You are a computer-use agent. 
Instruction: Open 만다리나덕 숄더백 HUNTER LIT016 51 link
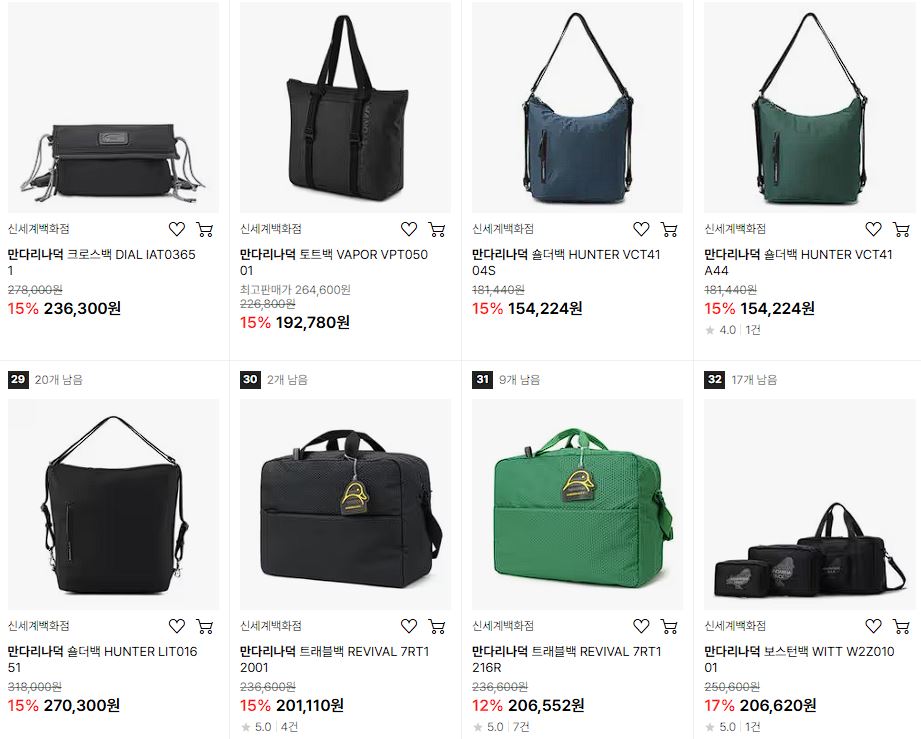click(102, 659)
